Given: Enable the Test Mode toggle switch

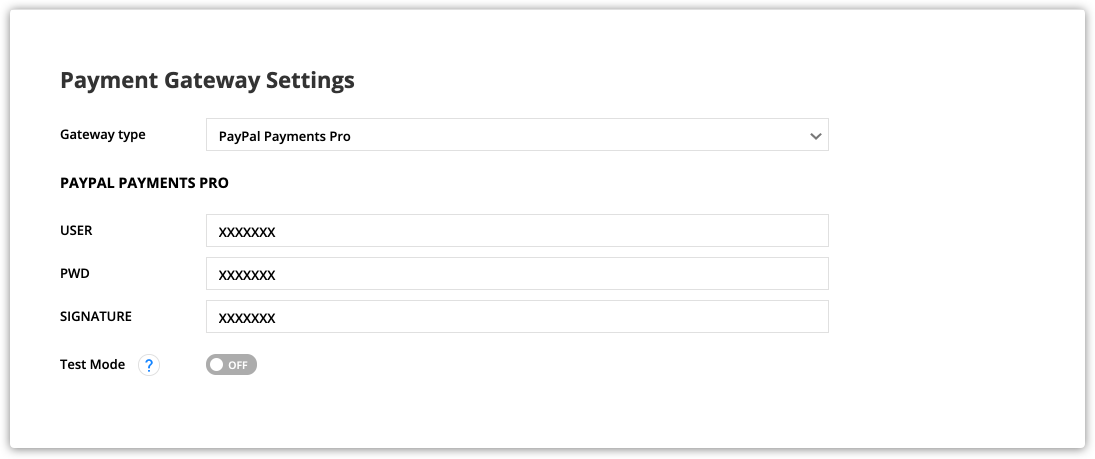Looking at the screenshot, I should point(231,365).
